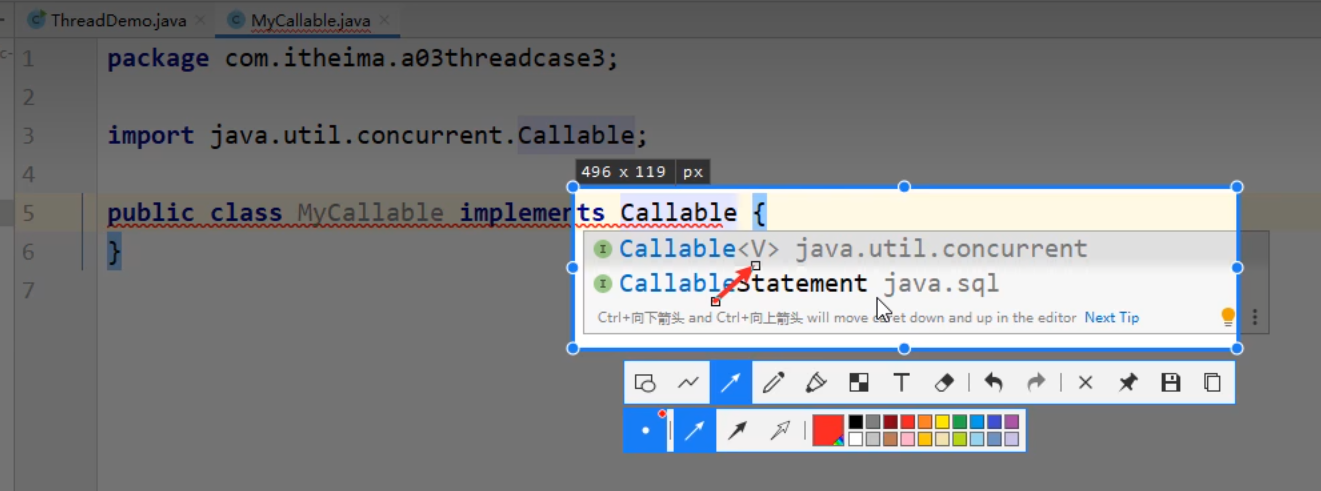Screen dimensions: 1321x491
Task: Select the rectangle/ellipse shape tool
Action: pyautogui.click(x=645, y=383)
